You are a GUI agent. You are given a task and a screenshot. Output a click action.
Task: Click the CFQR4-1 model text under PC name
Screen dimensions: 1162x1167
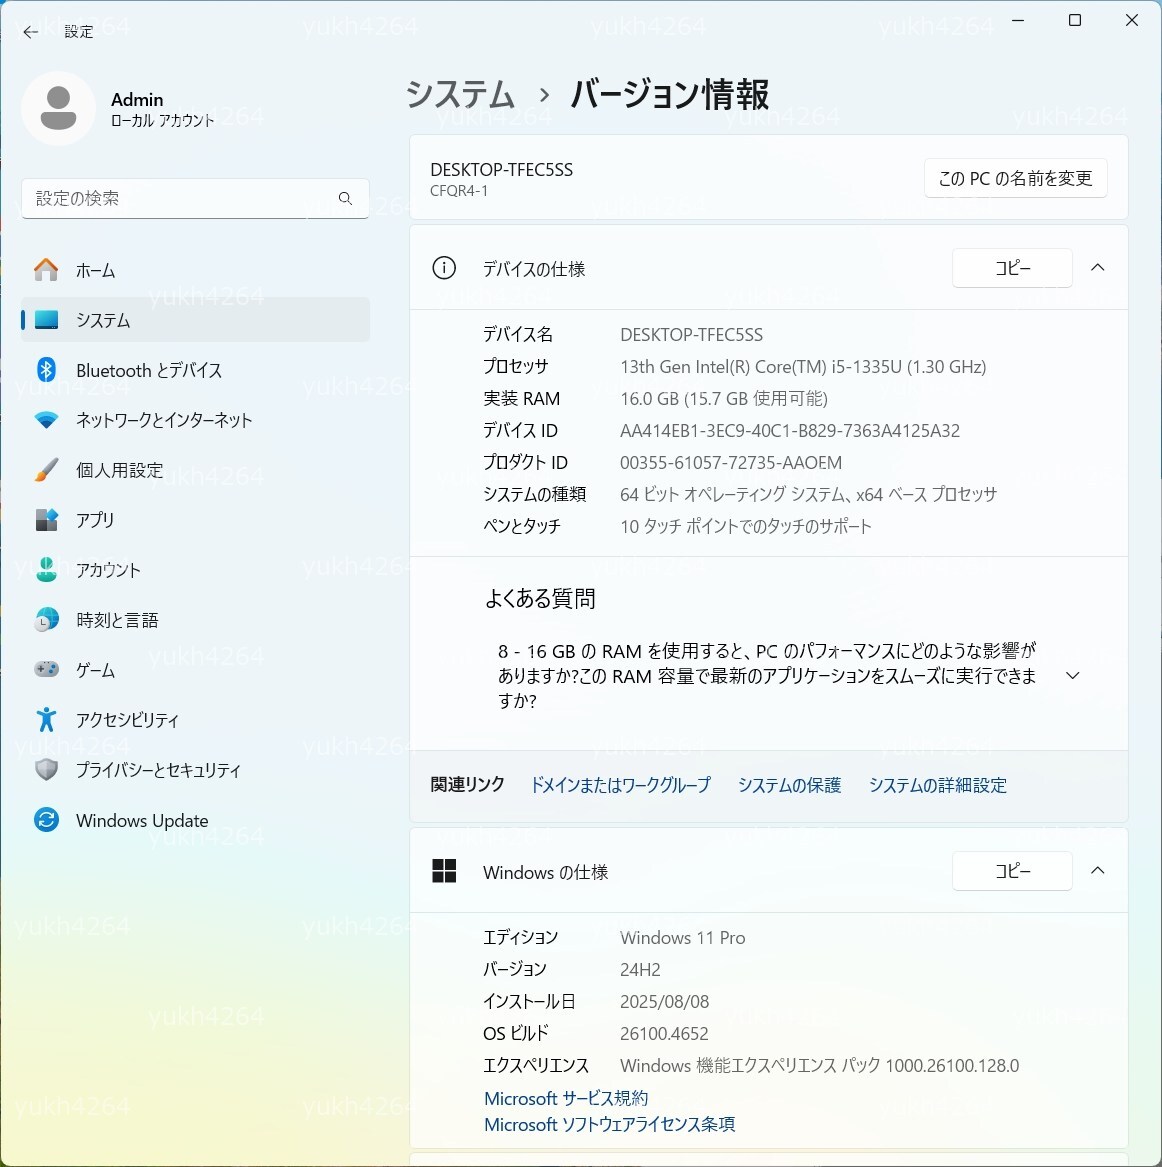pyautogui.click(x=459, y=191)
